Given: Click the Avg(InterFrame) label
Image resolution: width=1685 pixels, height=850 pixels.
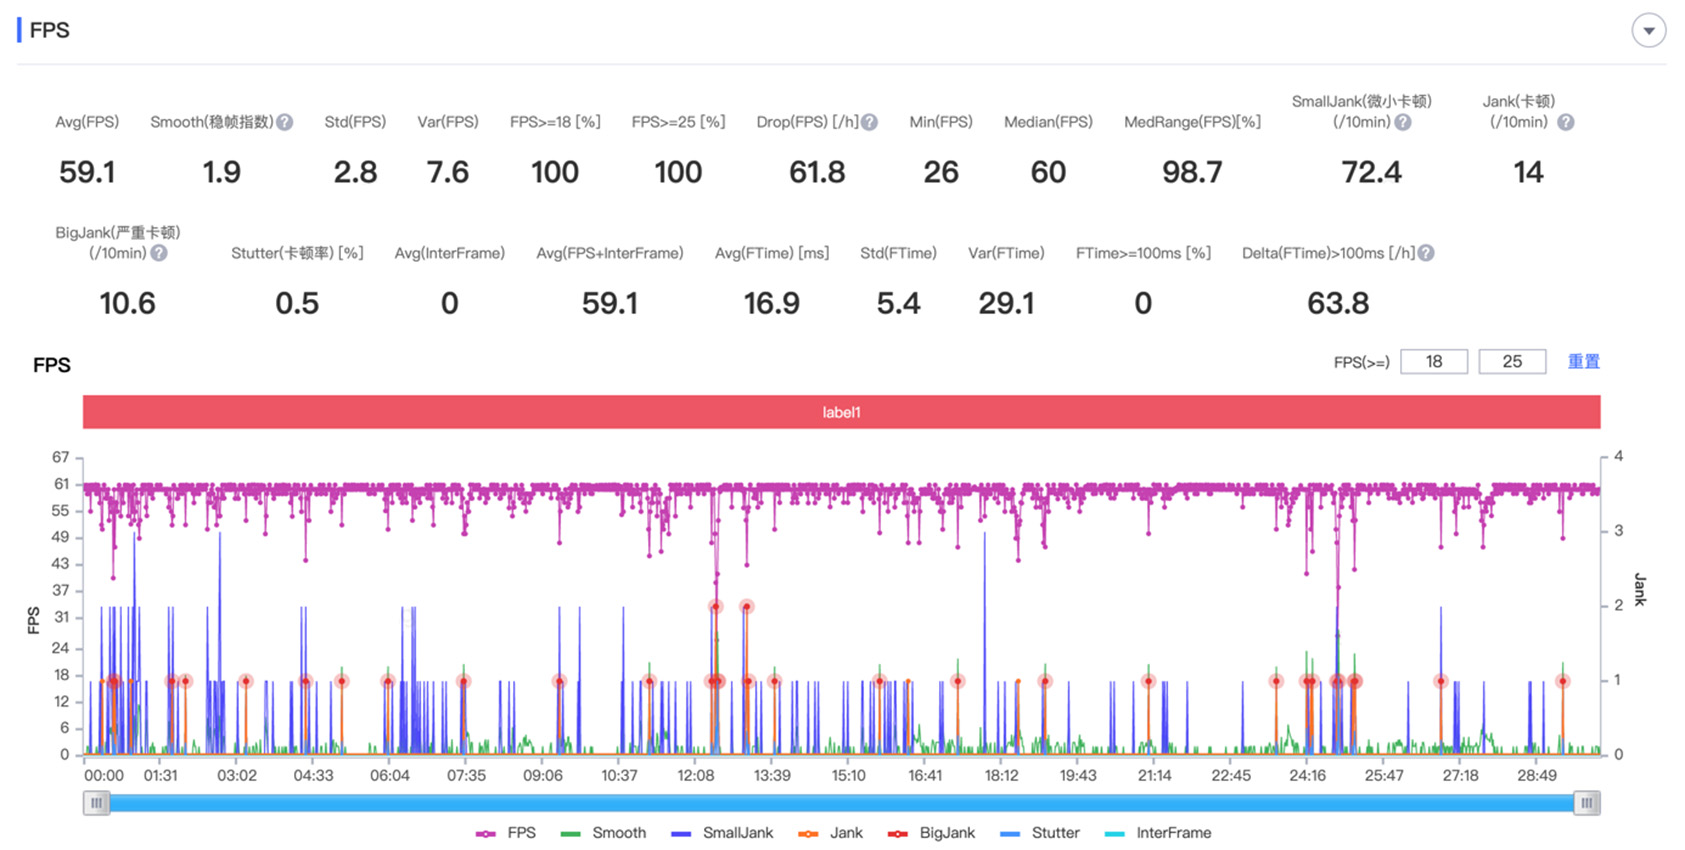Looking at the screenshot, I should [449, 253].
